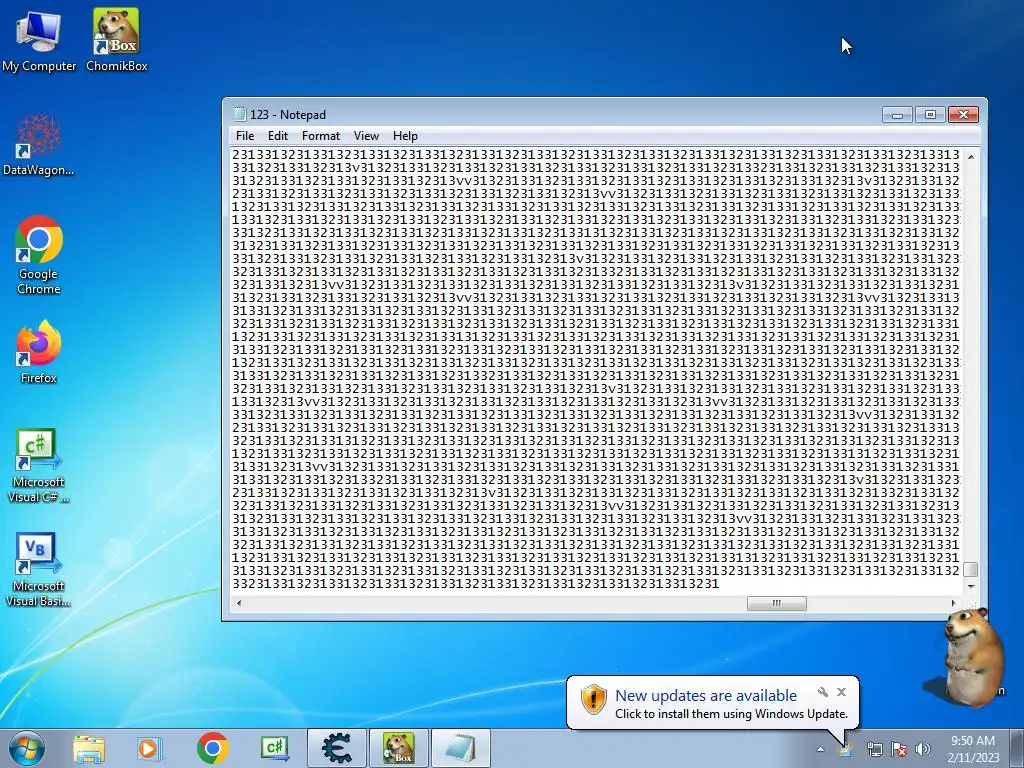1024x768 pixels.
Task: Click the Windows Update shield warning icon
Action: 594,699
